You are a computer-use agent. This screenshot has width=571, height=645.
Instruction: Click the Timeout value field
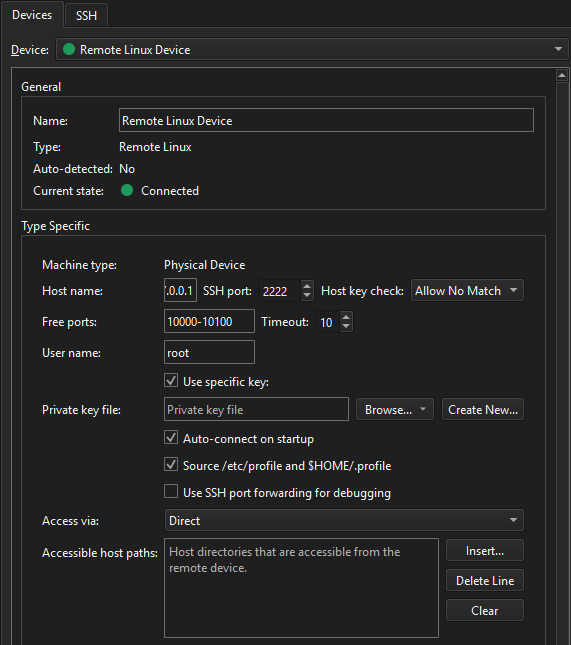[x=328, y=322]
